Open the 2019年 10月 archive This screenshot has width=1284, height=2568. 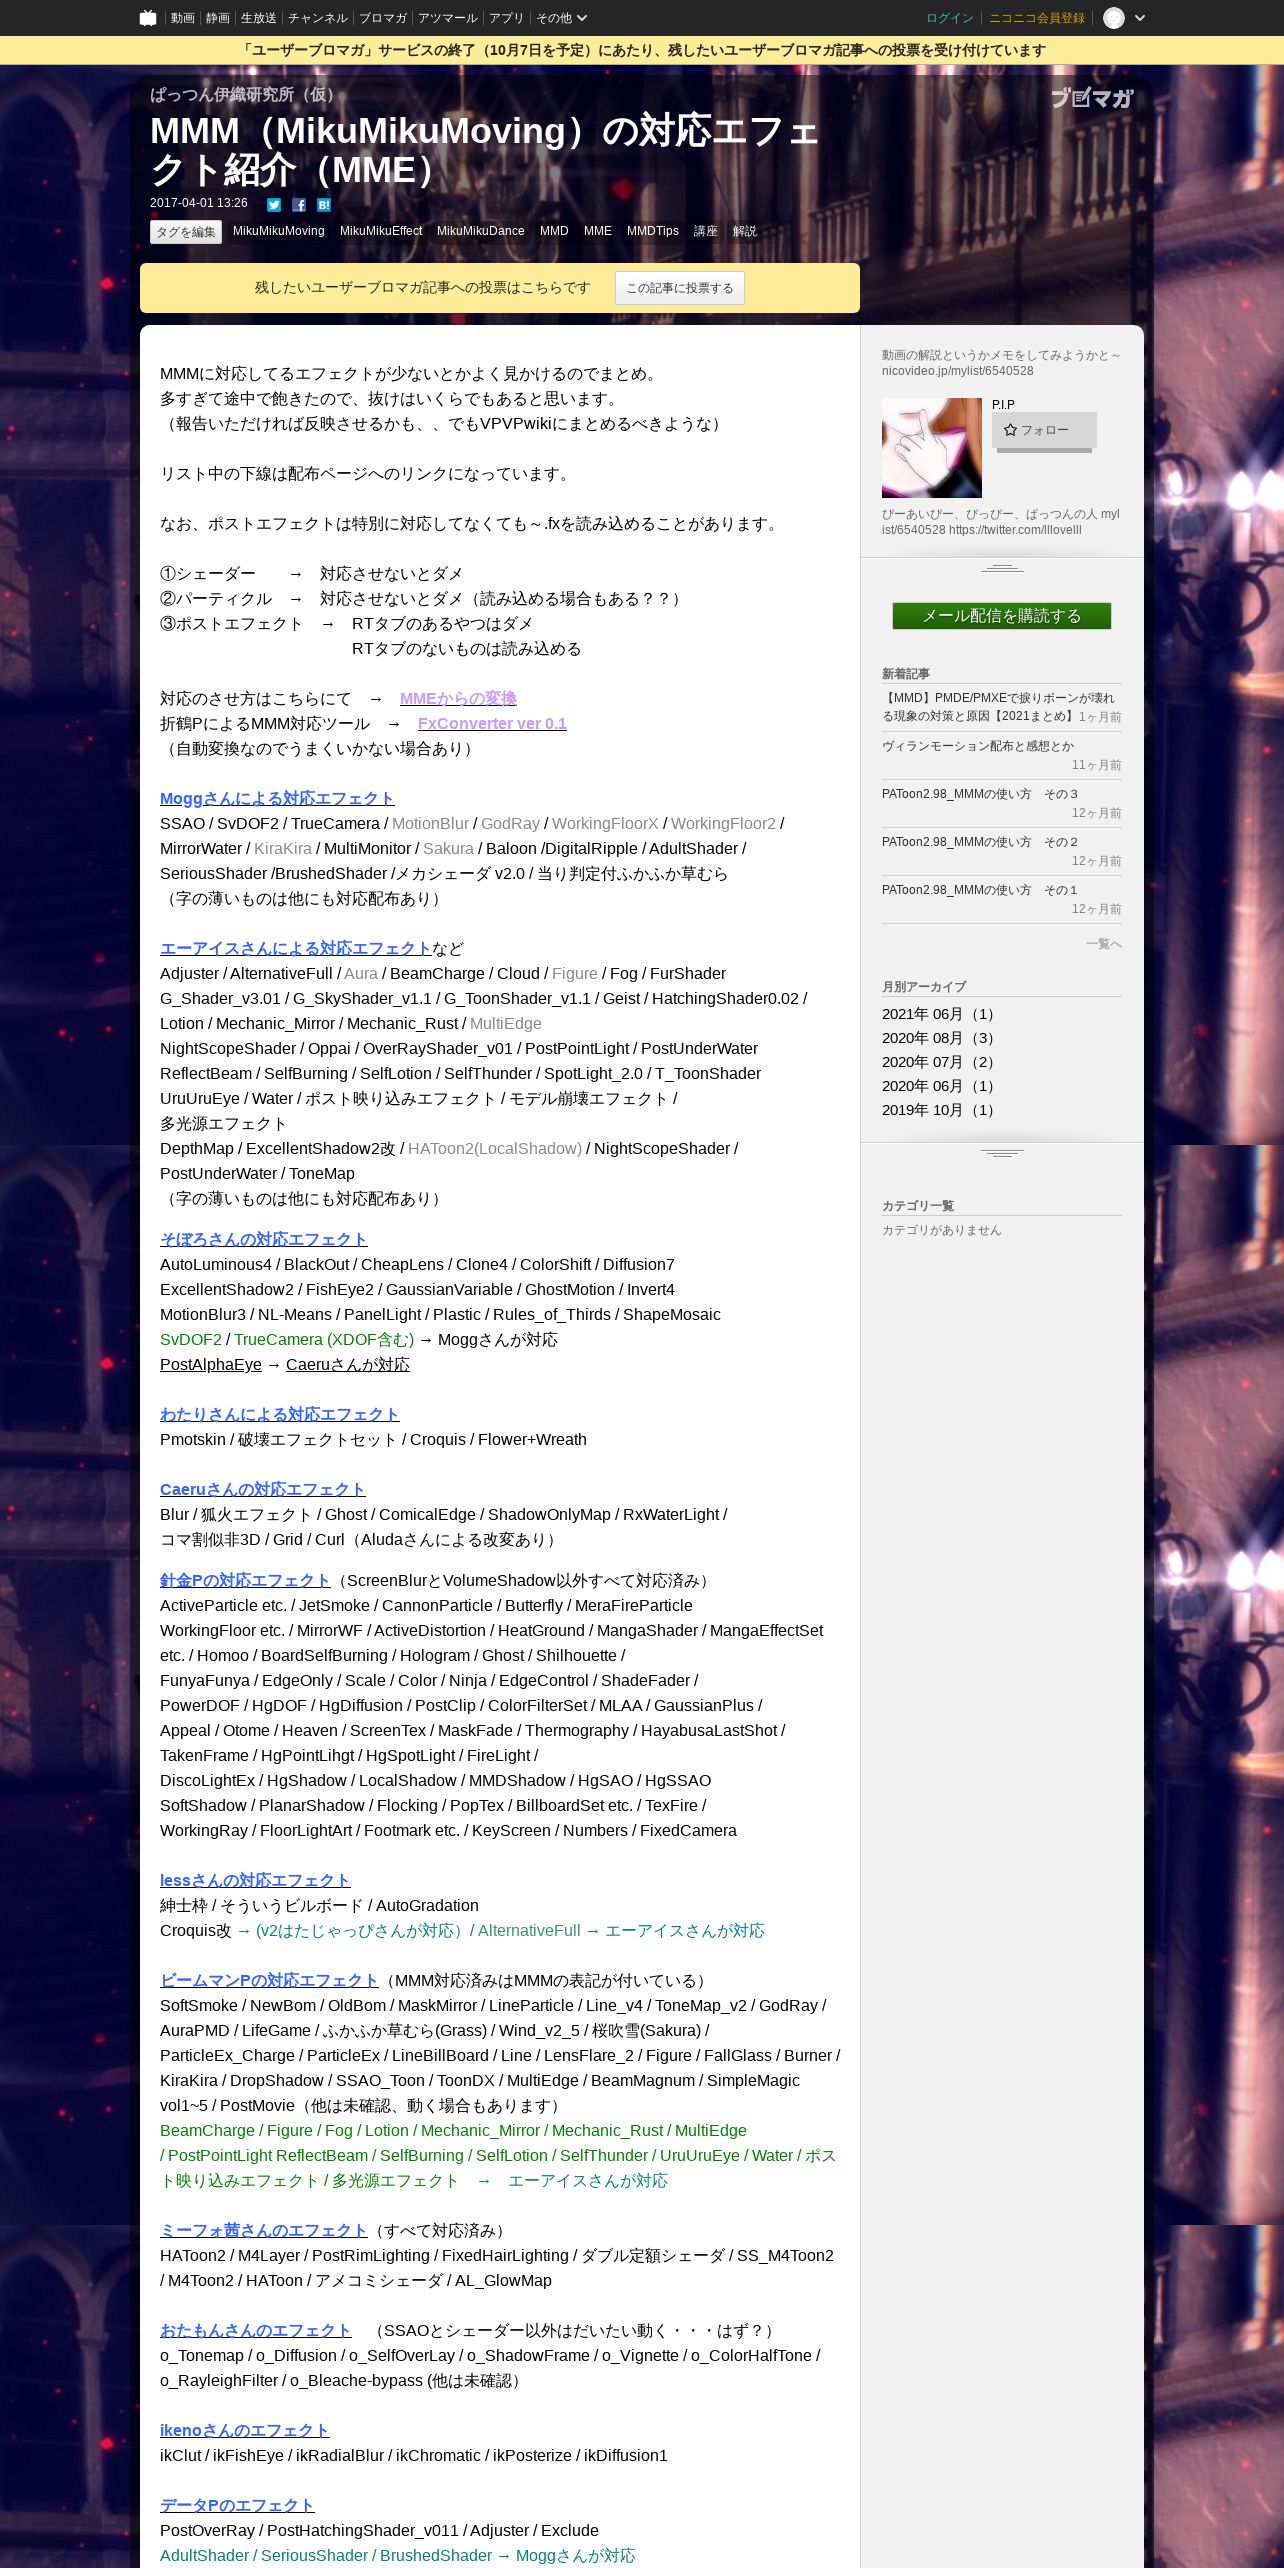pos(940,1110)
